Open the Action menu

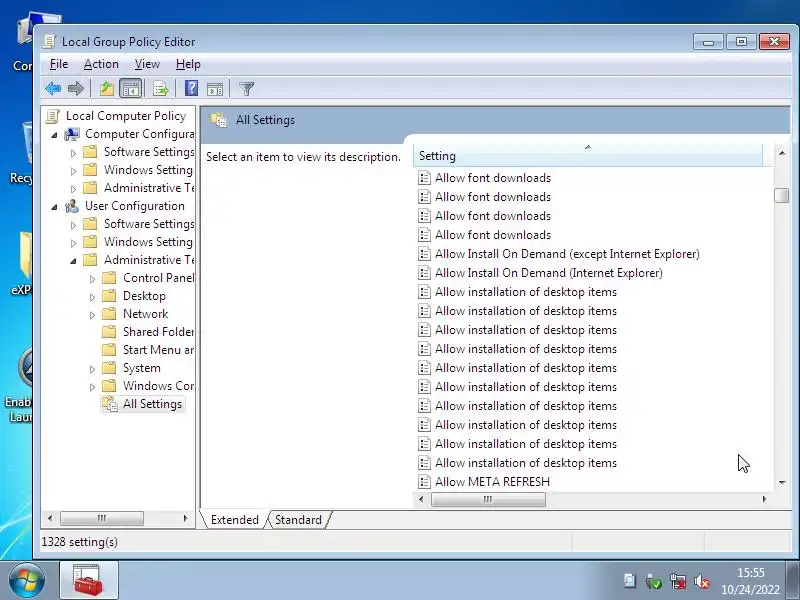click(101, 64)
